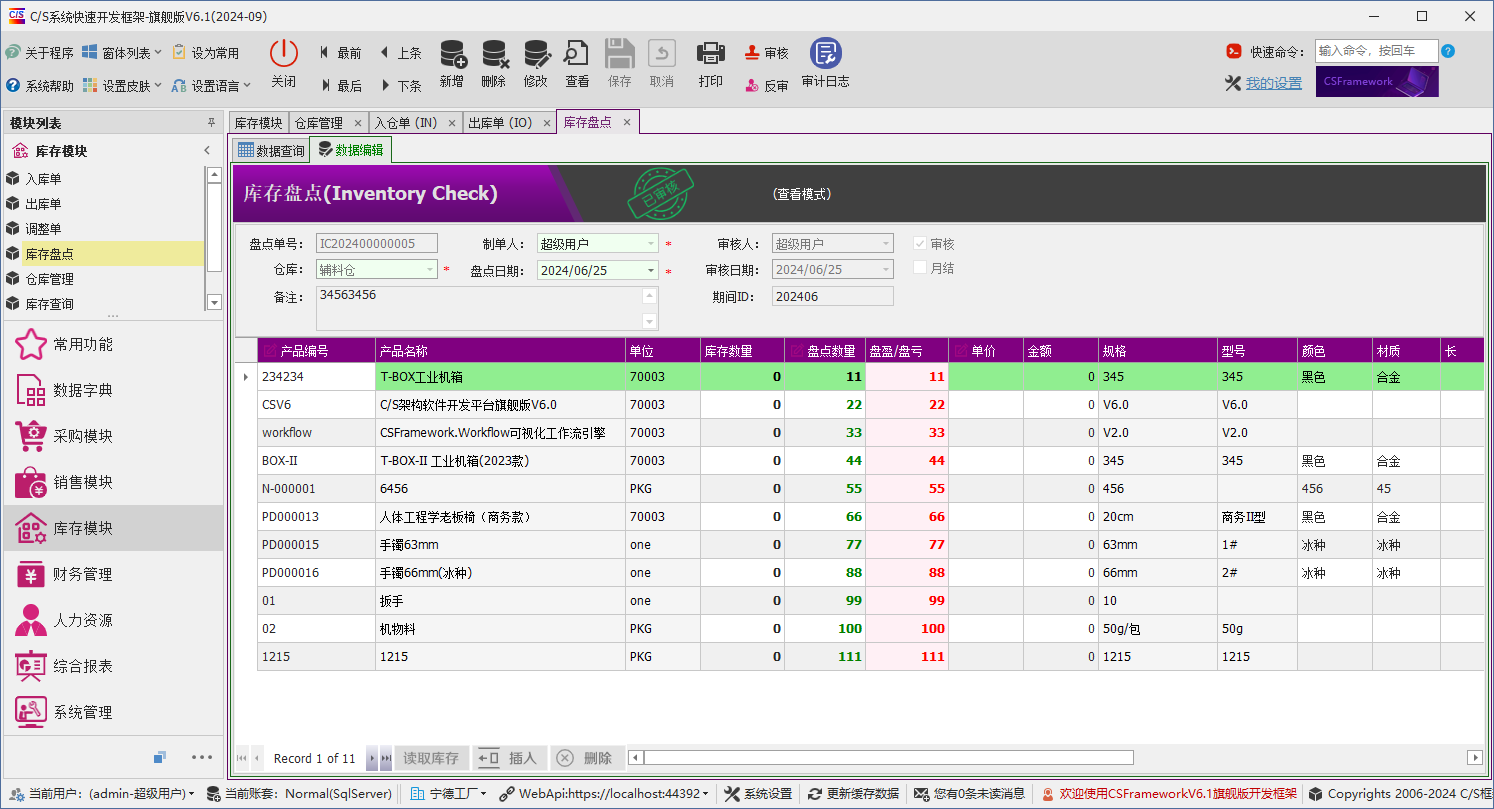Open the 窗体列表 window list dropdown

(122, 52)
